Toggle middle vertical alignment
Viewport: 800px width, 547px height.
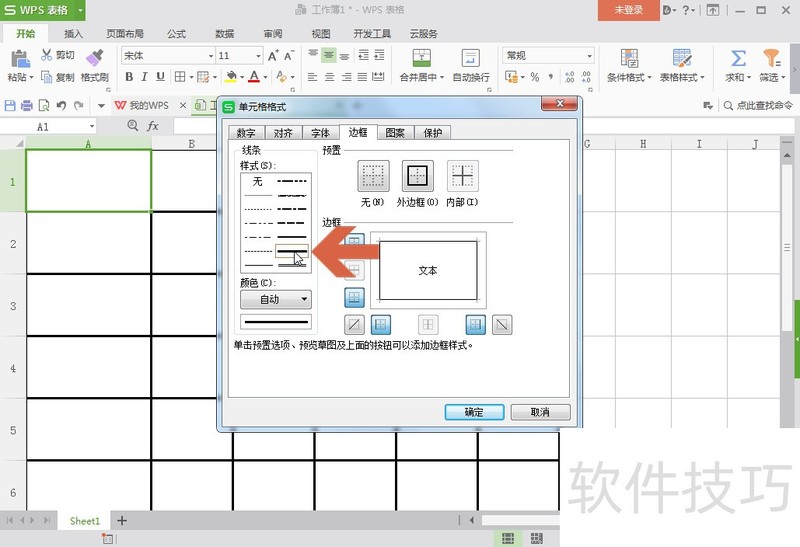[x=329, y=55]
